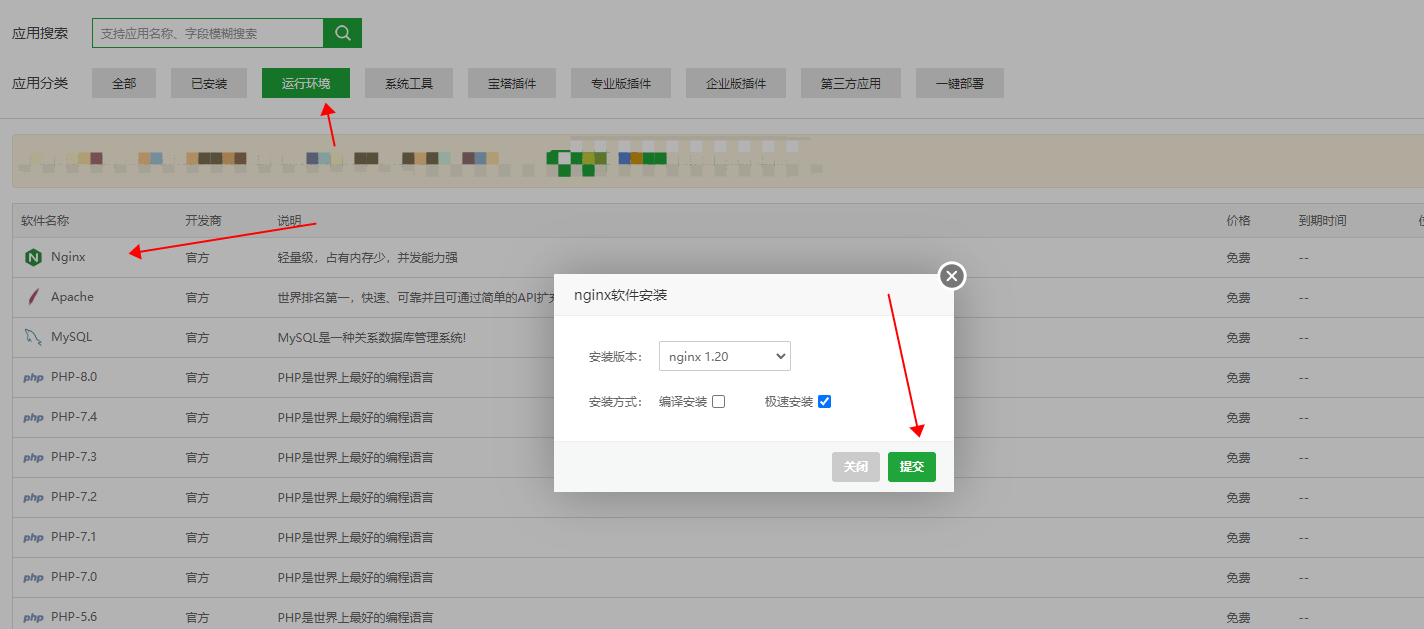Click the 到期时间 column header

(x=1323, y=221)
